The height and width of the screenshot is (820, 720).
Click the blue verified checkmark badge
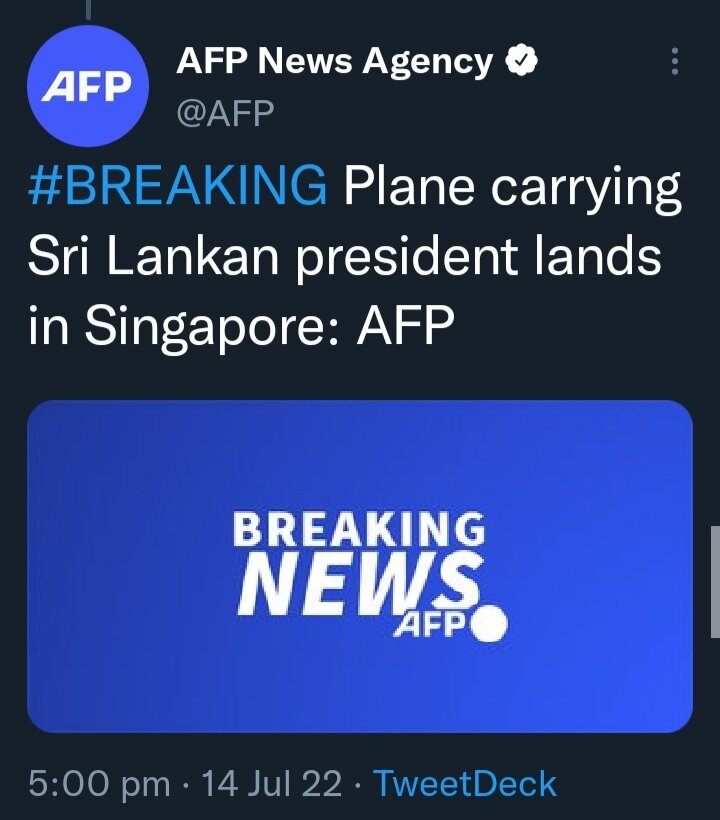pos(521,62)
